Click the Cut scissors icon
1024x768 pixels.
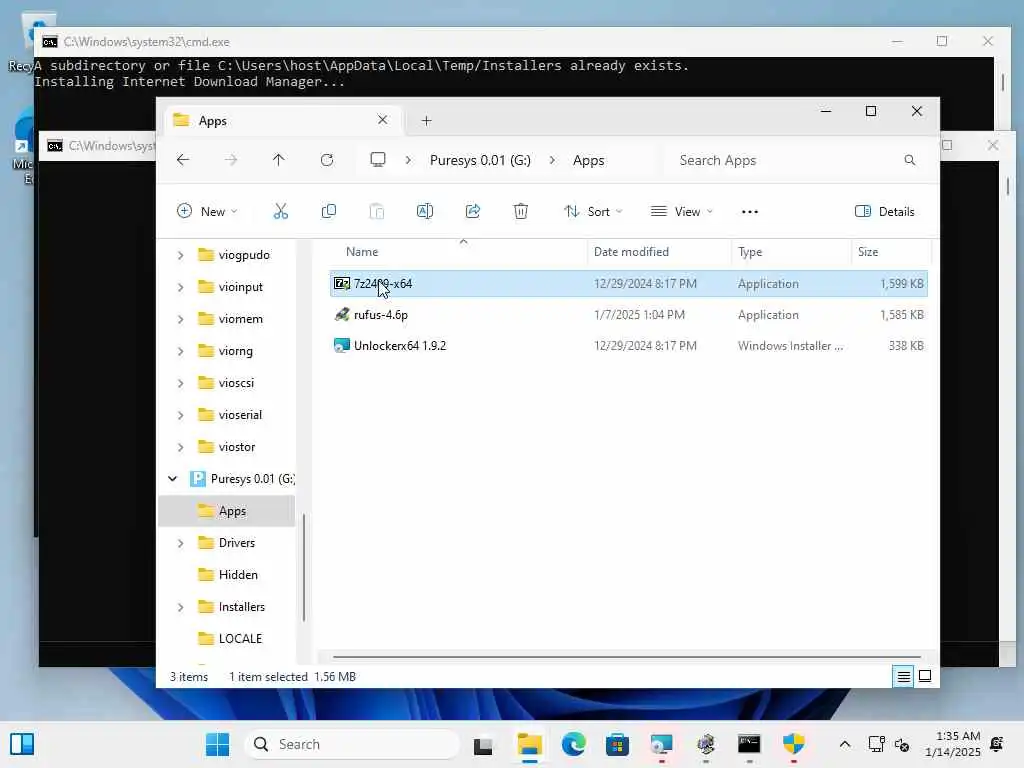281,212
